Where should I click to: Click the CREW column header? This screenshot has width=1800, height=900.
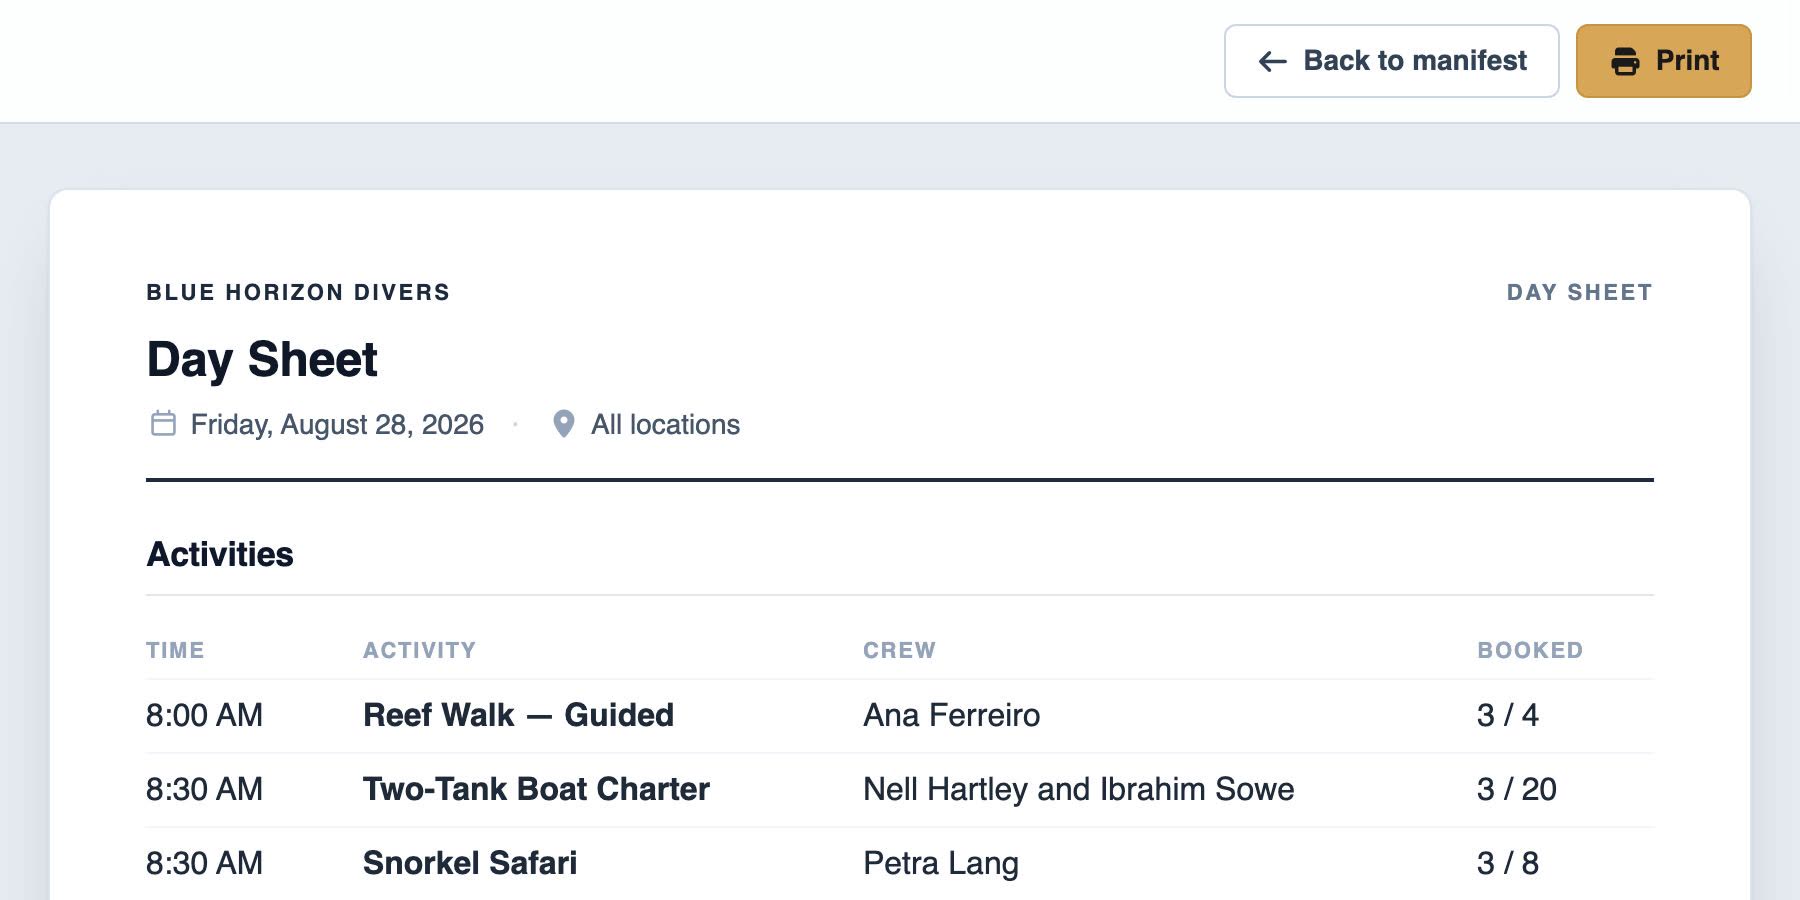899,650
